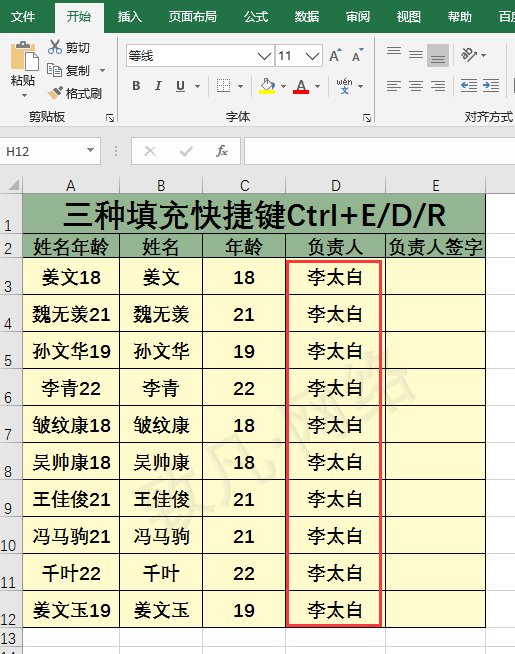Screen dimensions: 515x654
Task: Select column D header
Action: tap(336, 185)
